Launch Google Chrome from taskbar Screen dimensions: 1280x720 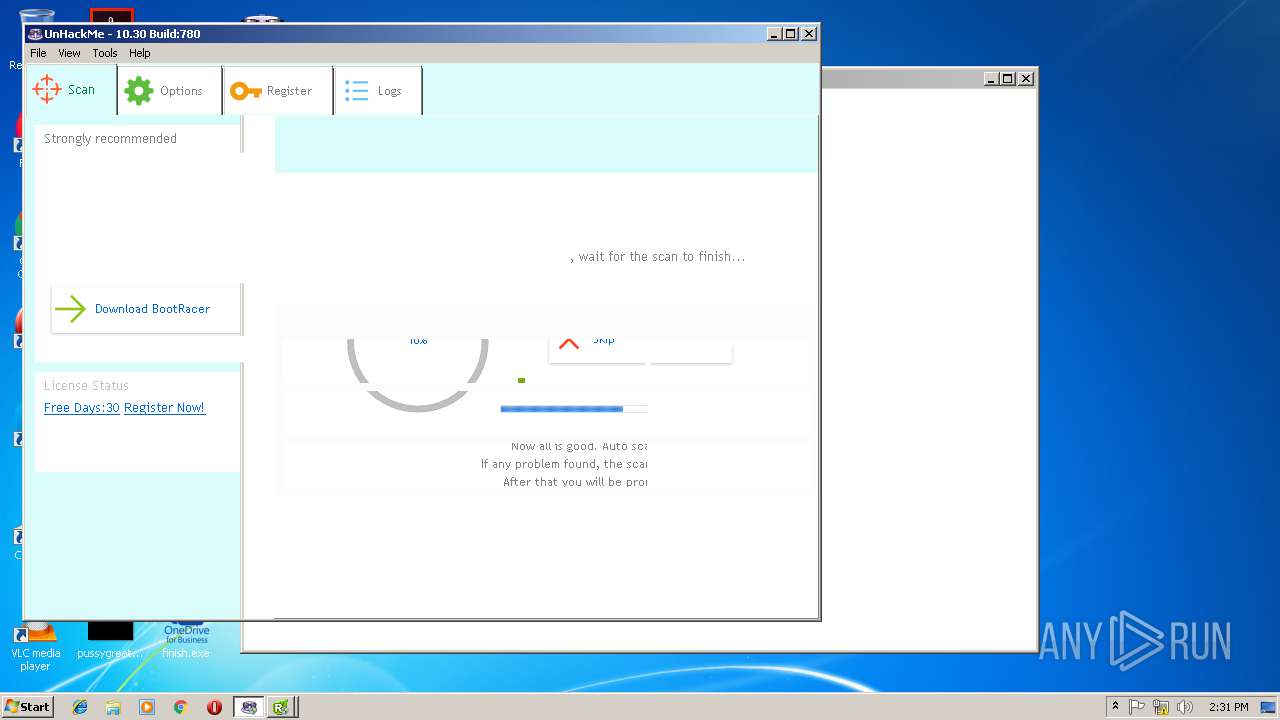pos(180,707)
